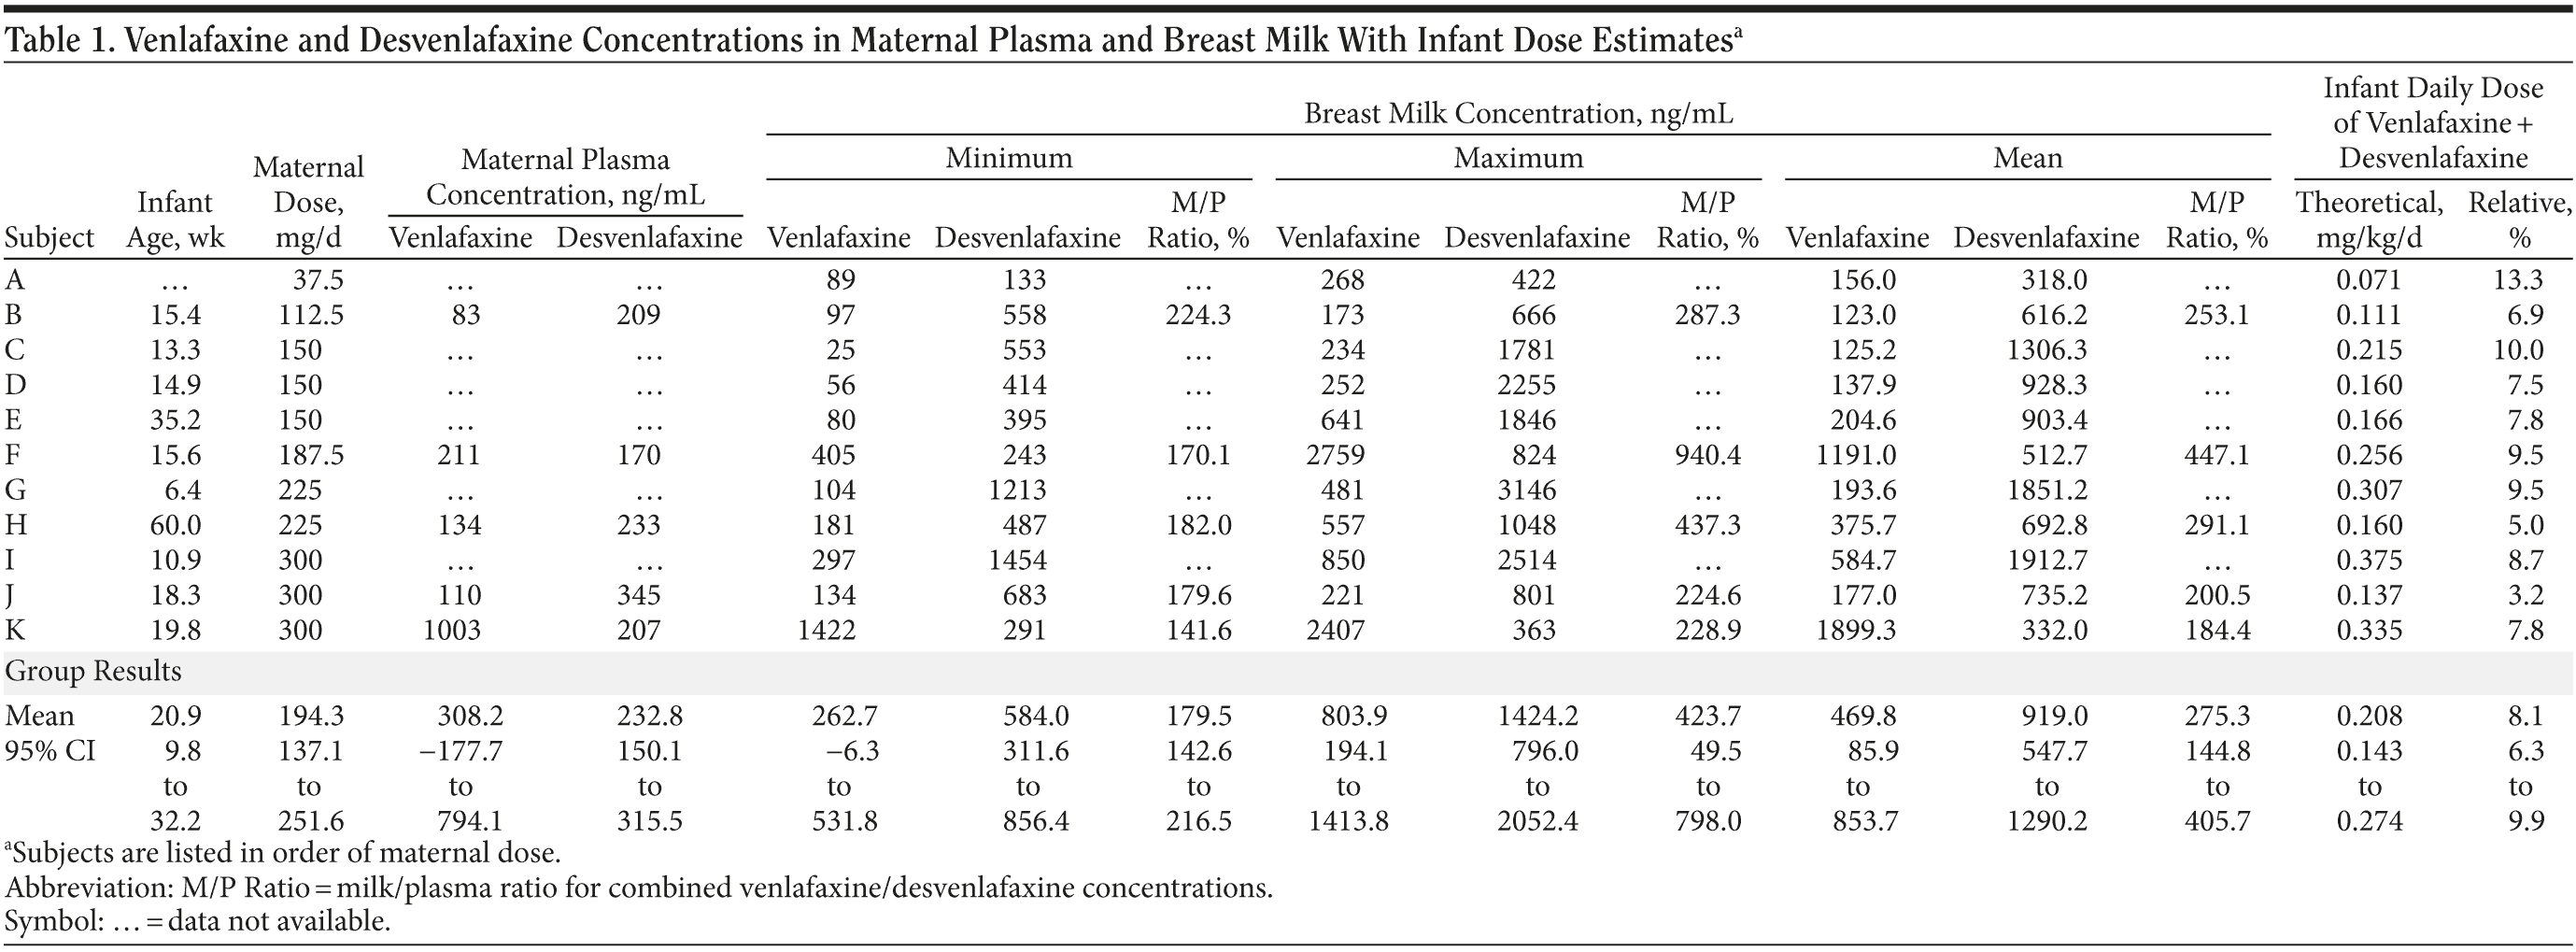Click the 1003 plasma venlafaxine value
Image resolution: width=2576 pixels, height=952 pixels.
click(x=452, y=630)
